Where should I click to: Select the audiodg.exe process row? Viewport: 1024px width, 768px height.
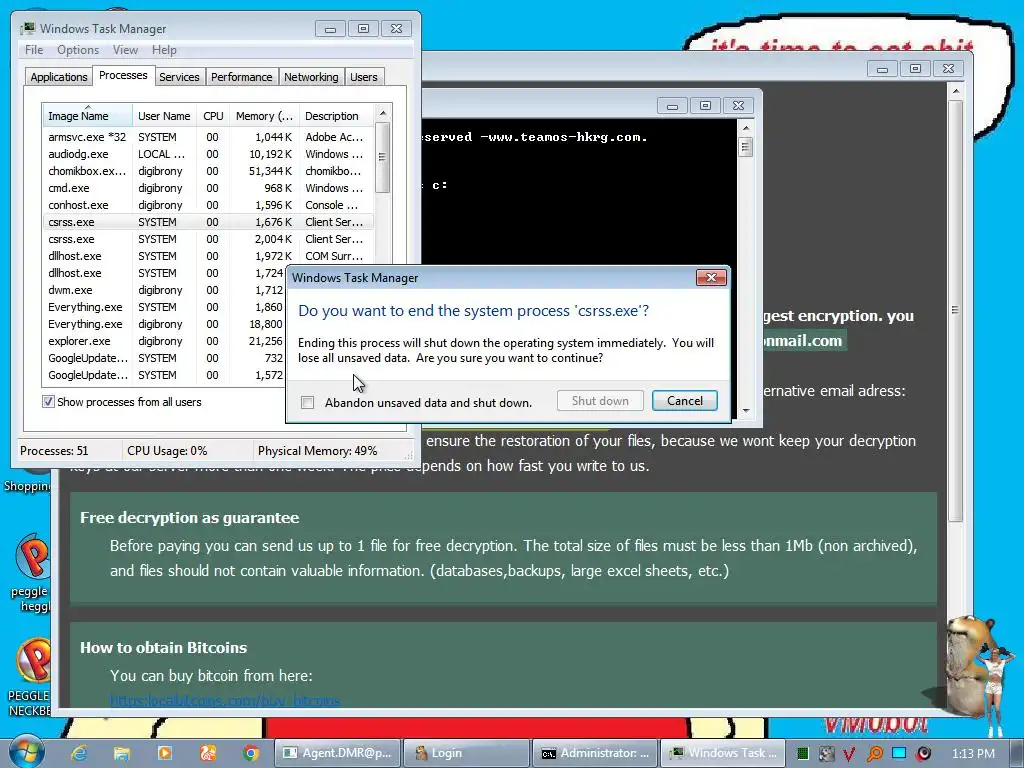pyautogui.click(x=208, y=154)
